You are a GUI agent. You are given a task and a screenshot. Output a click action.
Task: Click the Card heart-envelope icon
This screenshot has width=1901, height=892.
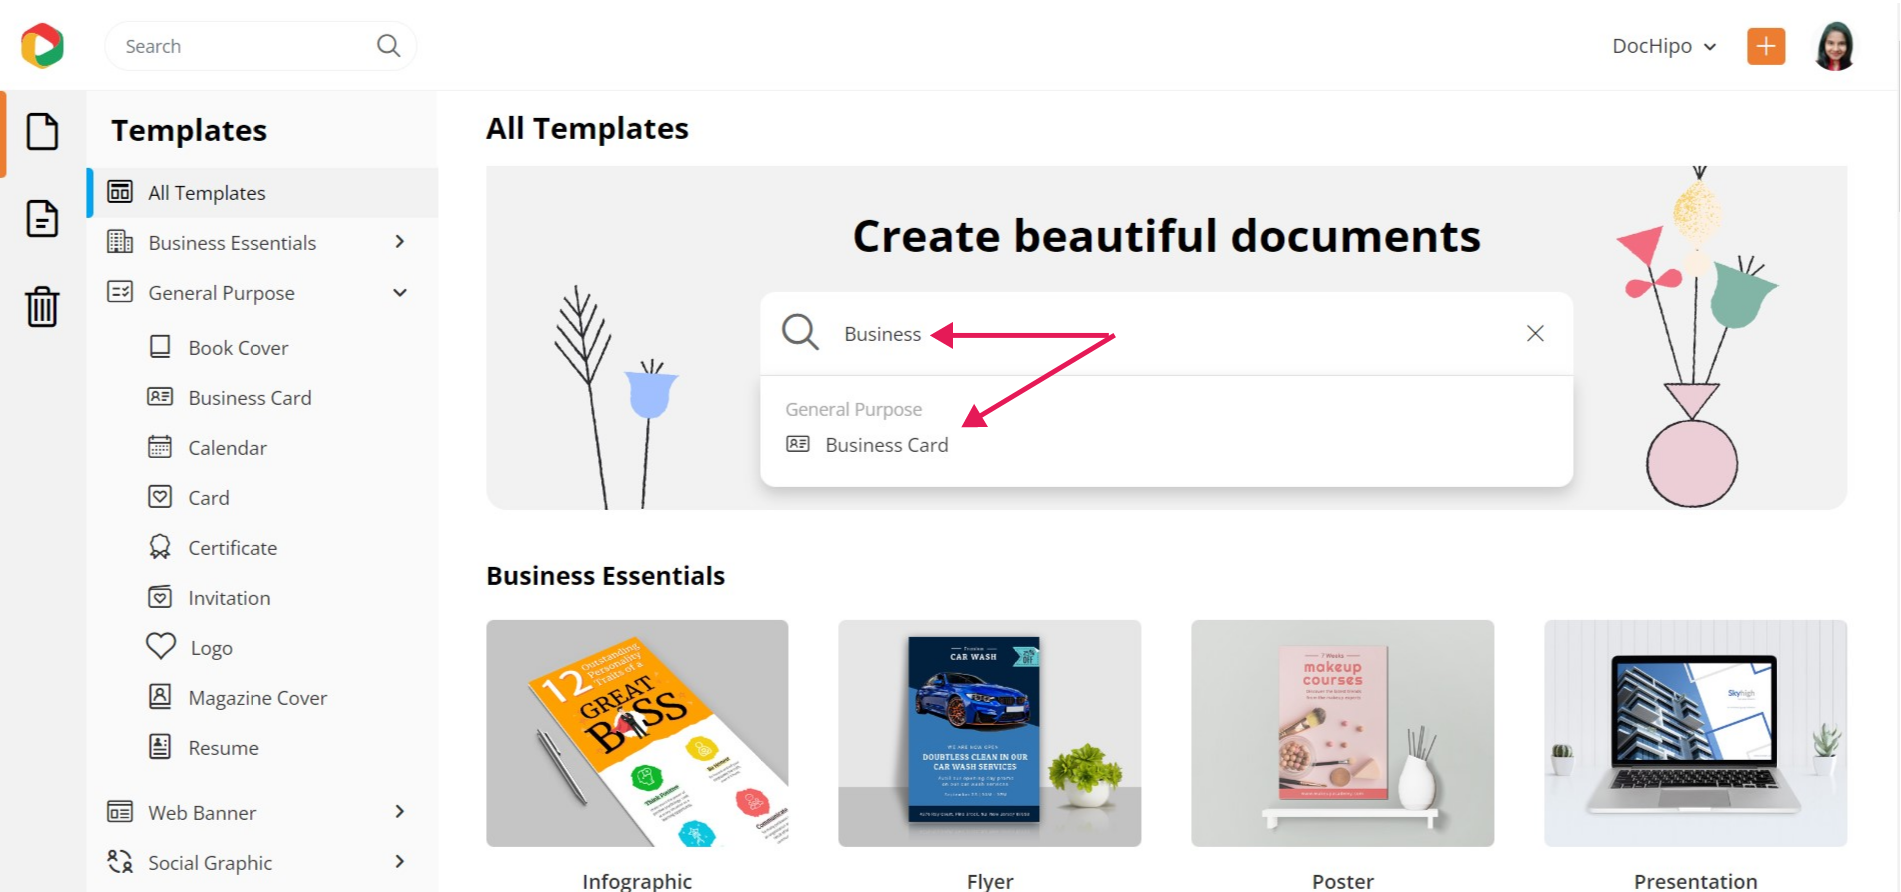[x=160, y=497]
